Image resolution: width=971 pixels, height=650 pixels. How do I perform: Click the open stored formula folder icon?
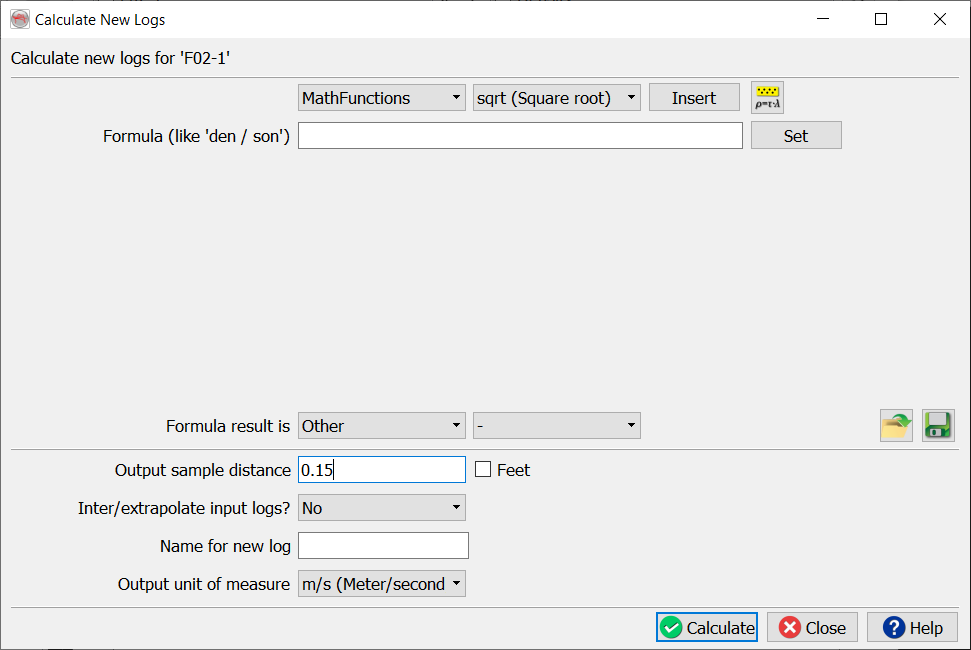point(896,426)
